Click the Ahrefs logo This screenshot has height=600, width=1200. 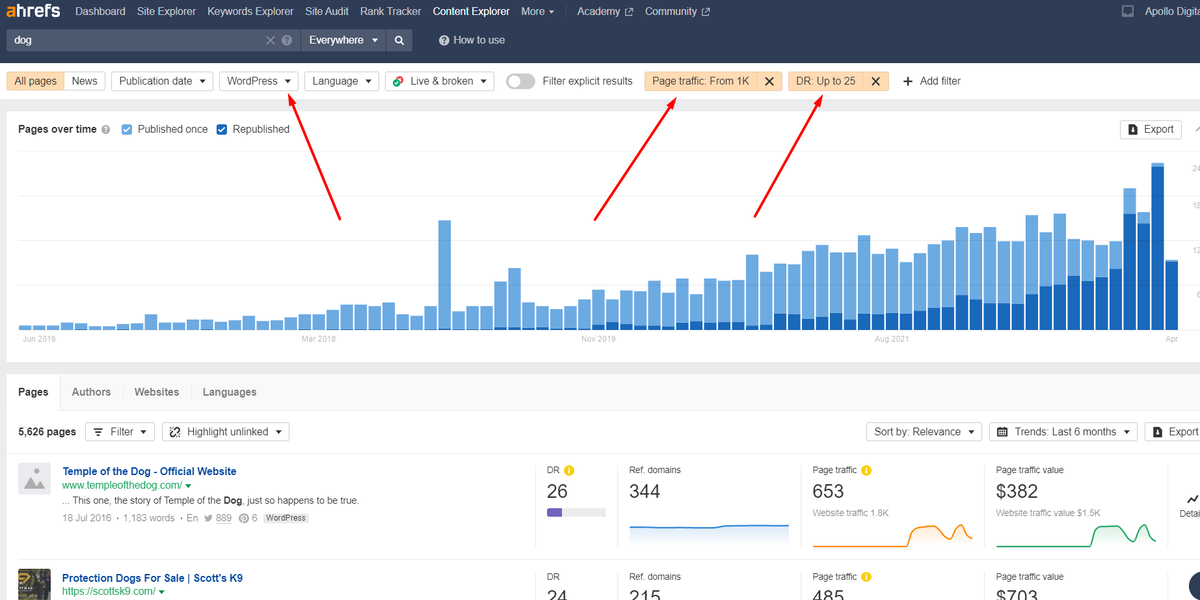(x=33, y=12)
